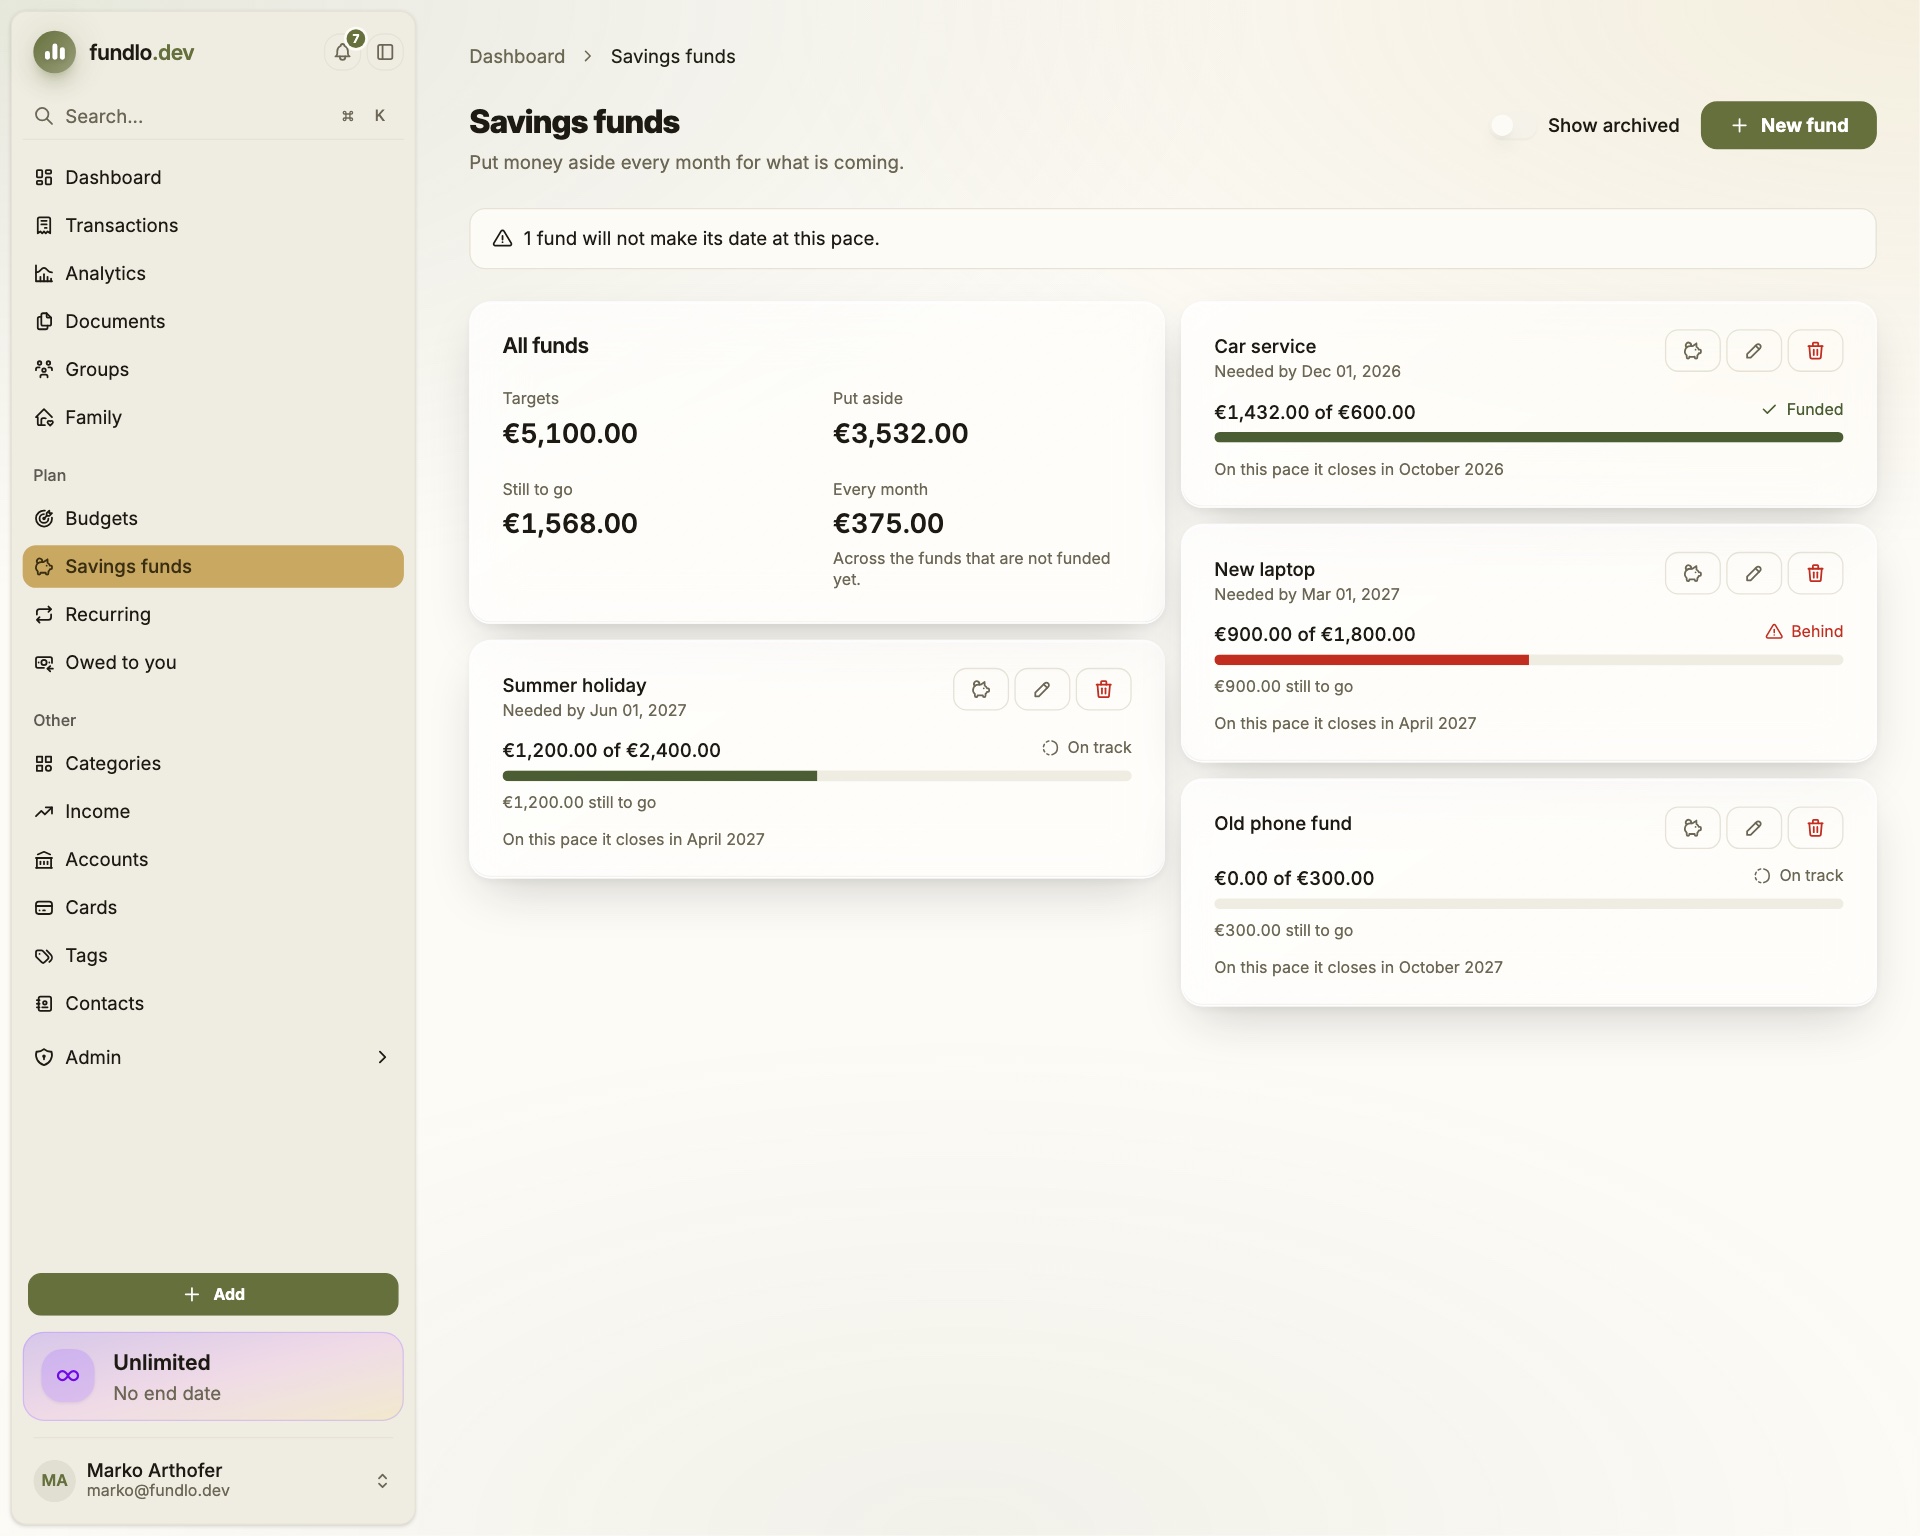Delete the Summer holiday fund
This screenshot has width=1920, height=1536.
pyautogui.click(x=1103, y=690)
